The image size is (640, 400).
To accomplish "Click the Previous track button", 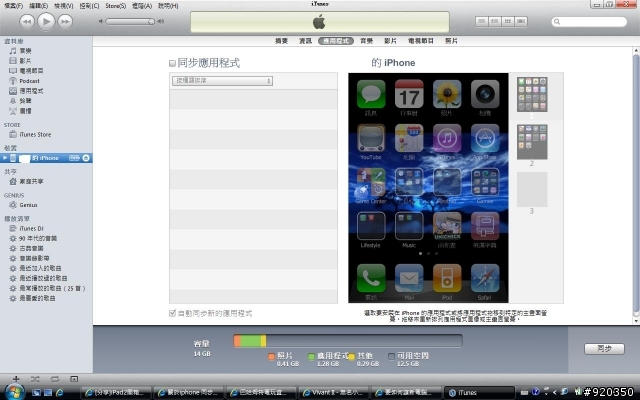I will (x=27, y=21).
